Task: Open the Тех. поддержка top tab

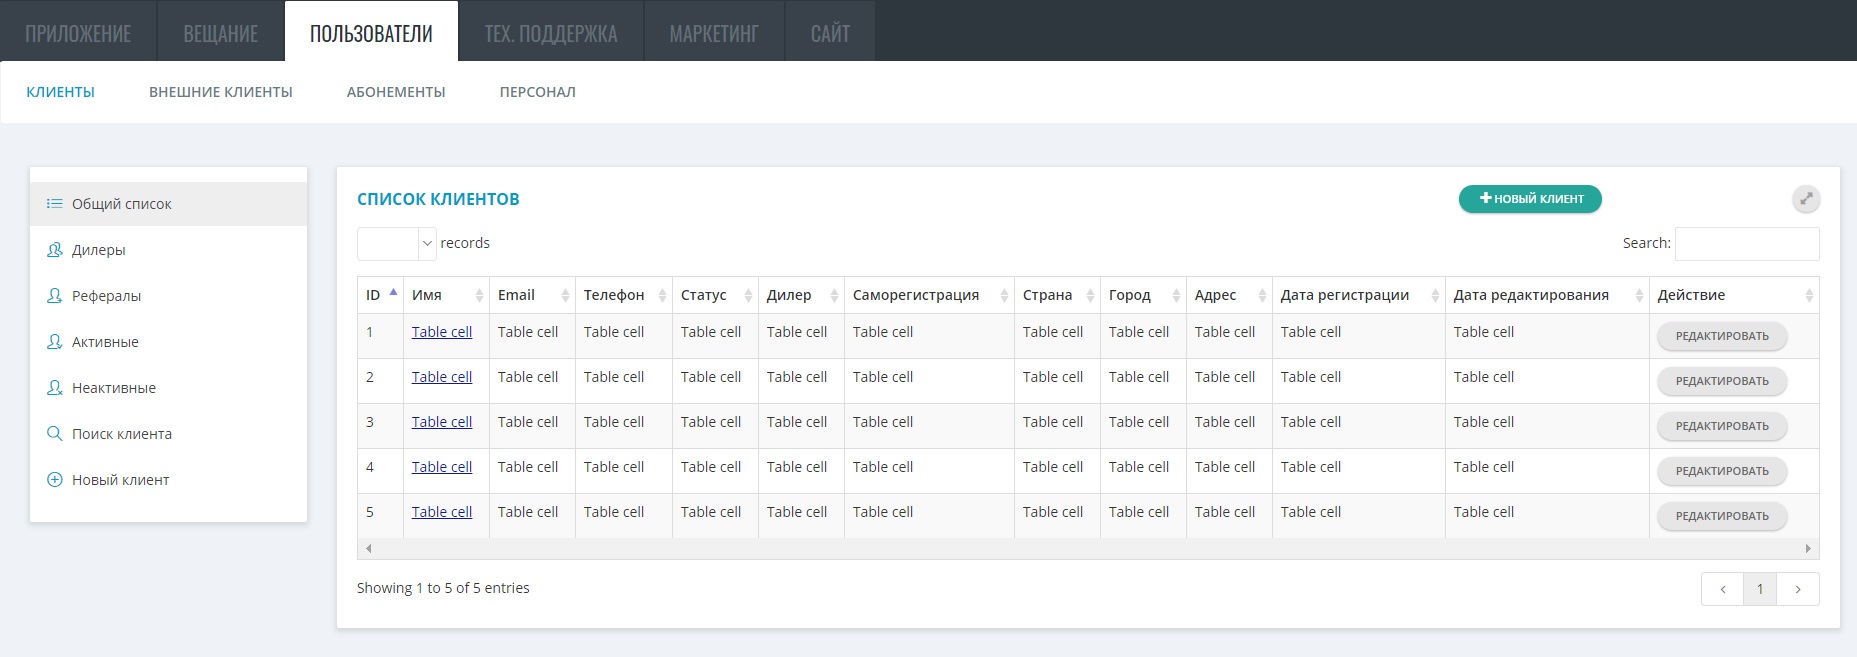Action: coord(551,33)
